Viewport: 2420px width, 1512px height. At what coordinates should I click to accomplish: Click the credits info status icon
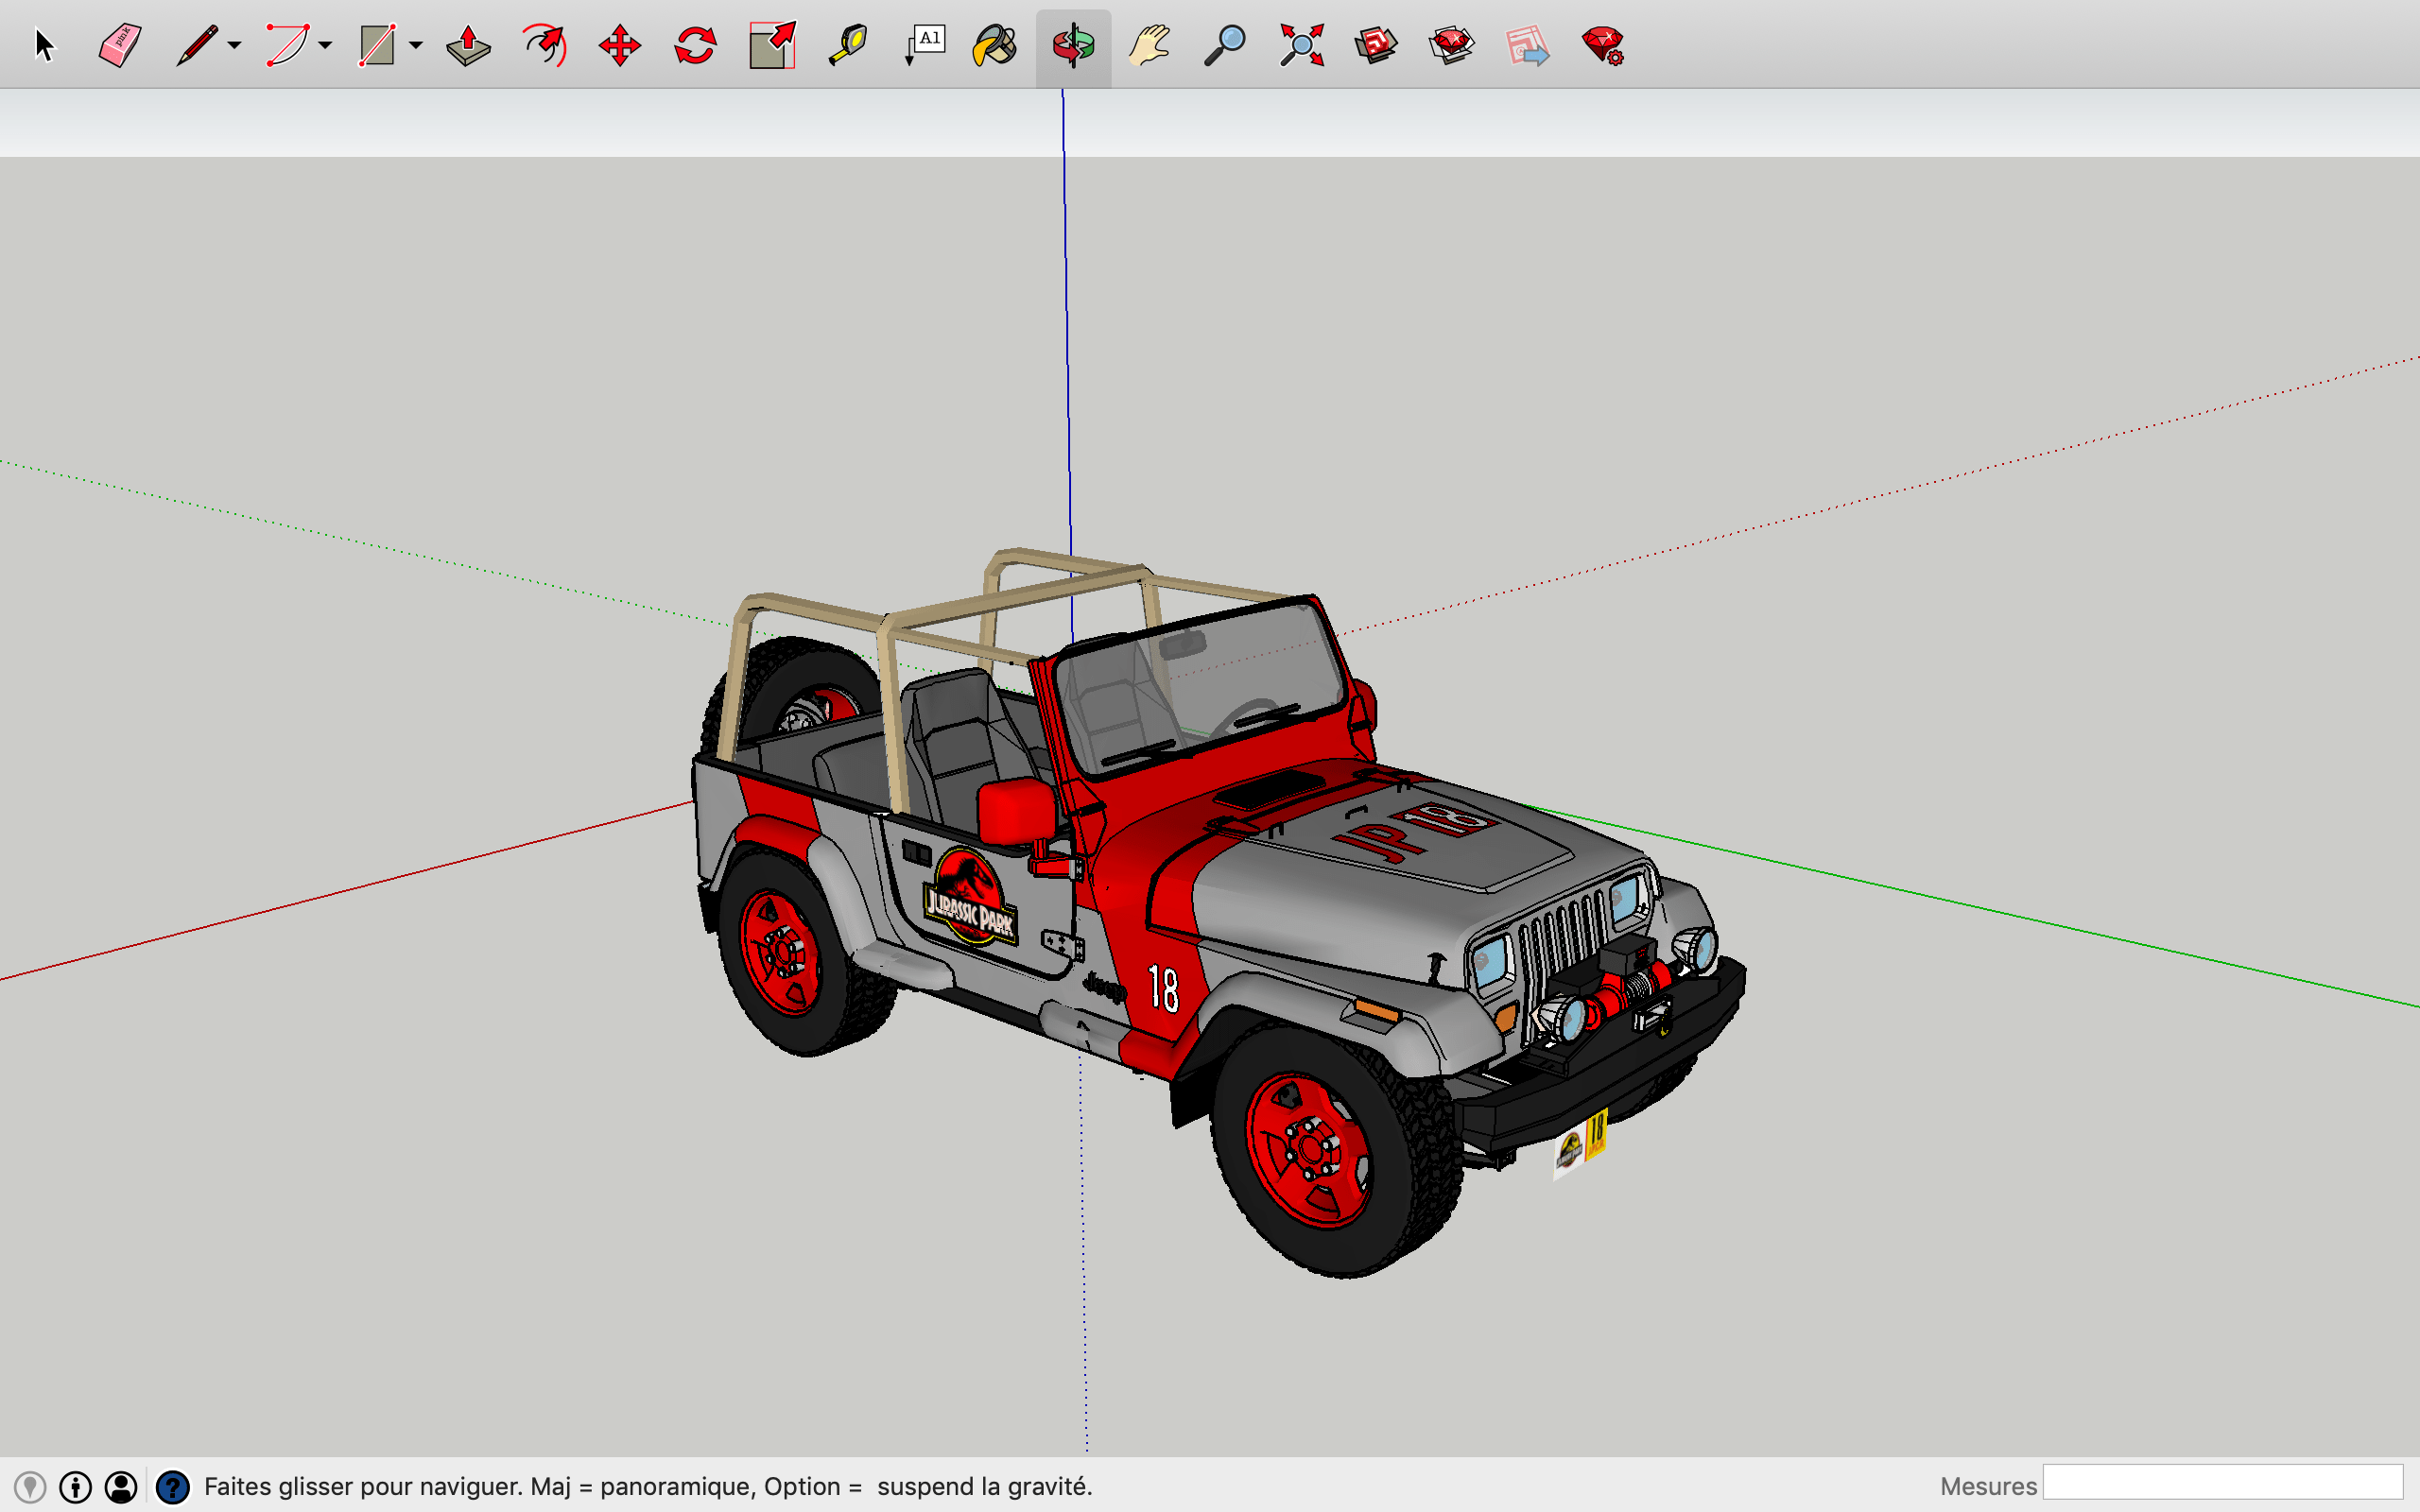coord(76,1487)
